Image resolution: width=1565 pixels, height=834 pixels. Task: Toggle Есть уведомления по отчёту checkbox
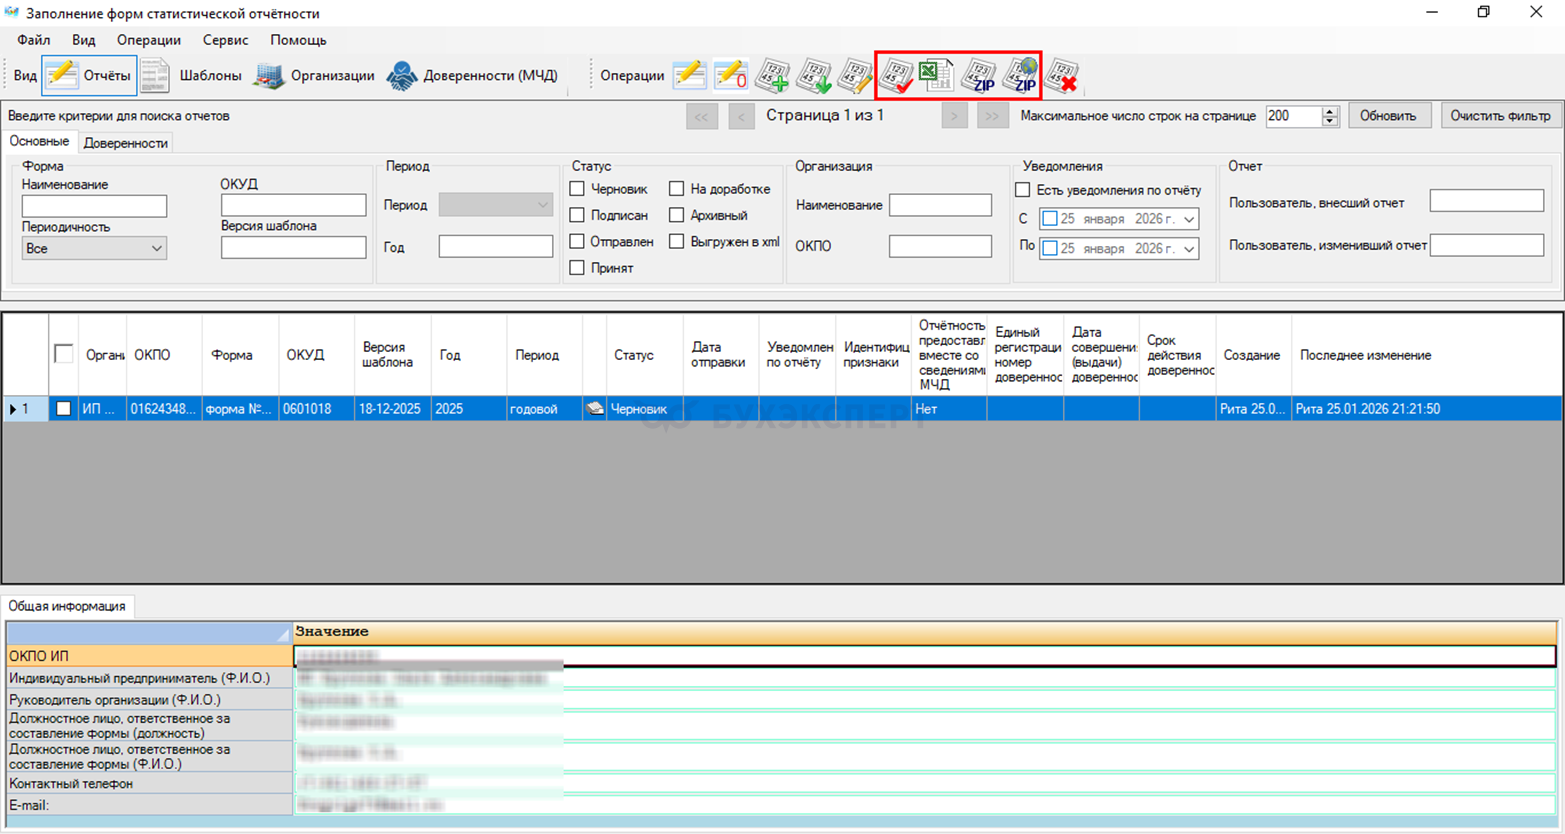(1022, 190)
